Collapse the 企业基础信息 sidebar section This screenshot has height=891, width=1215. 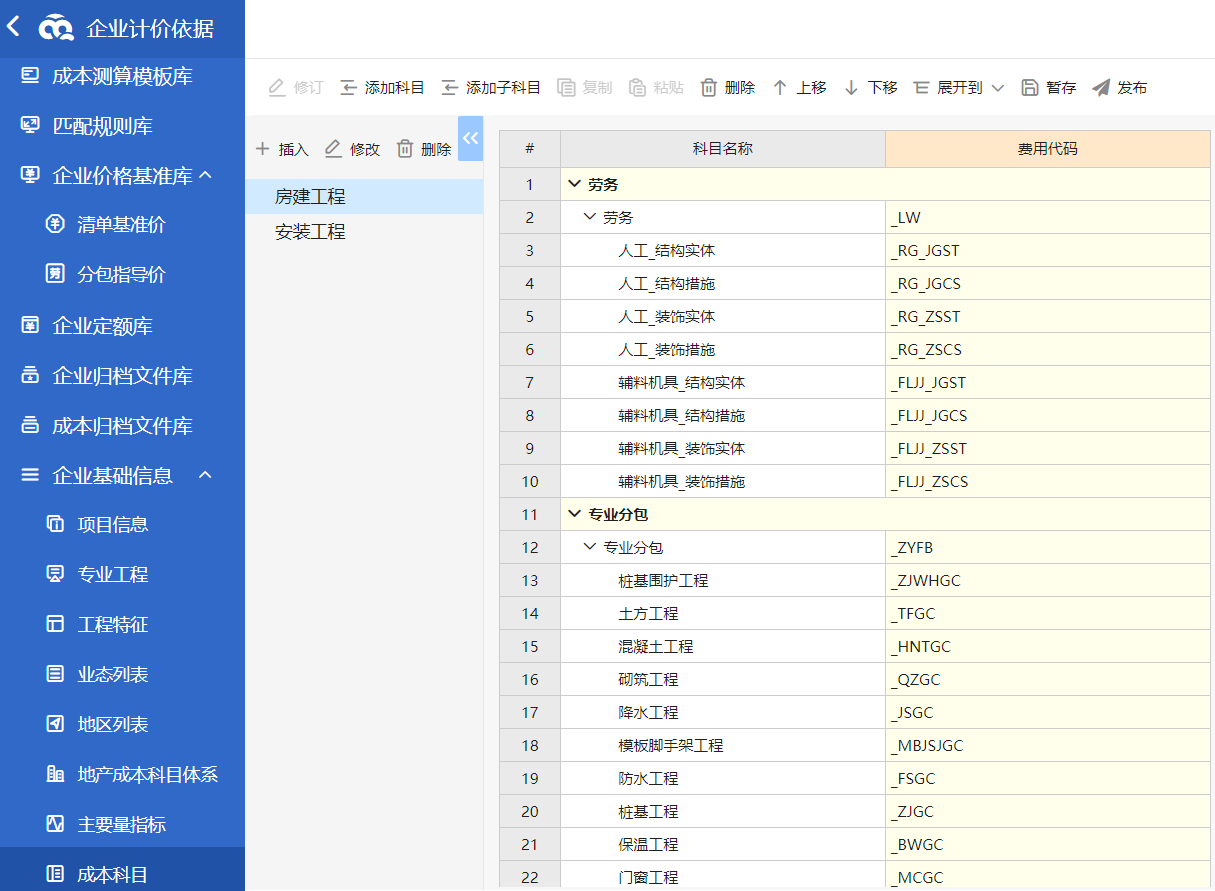pyautogui.click(x=206, y=475)
